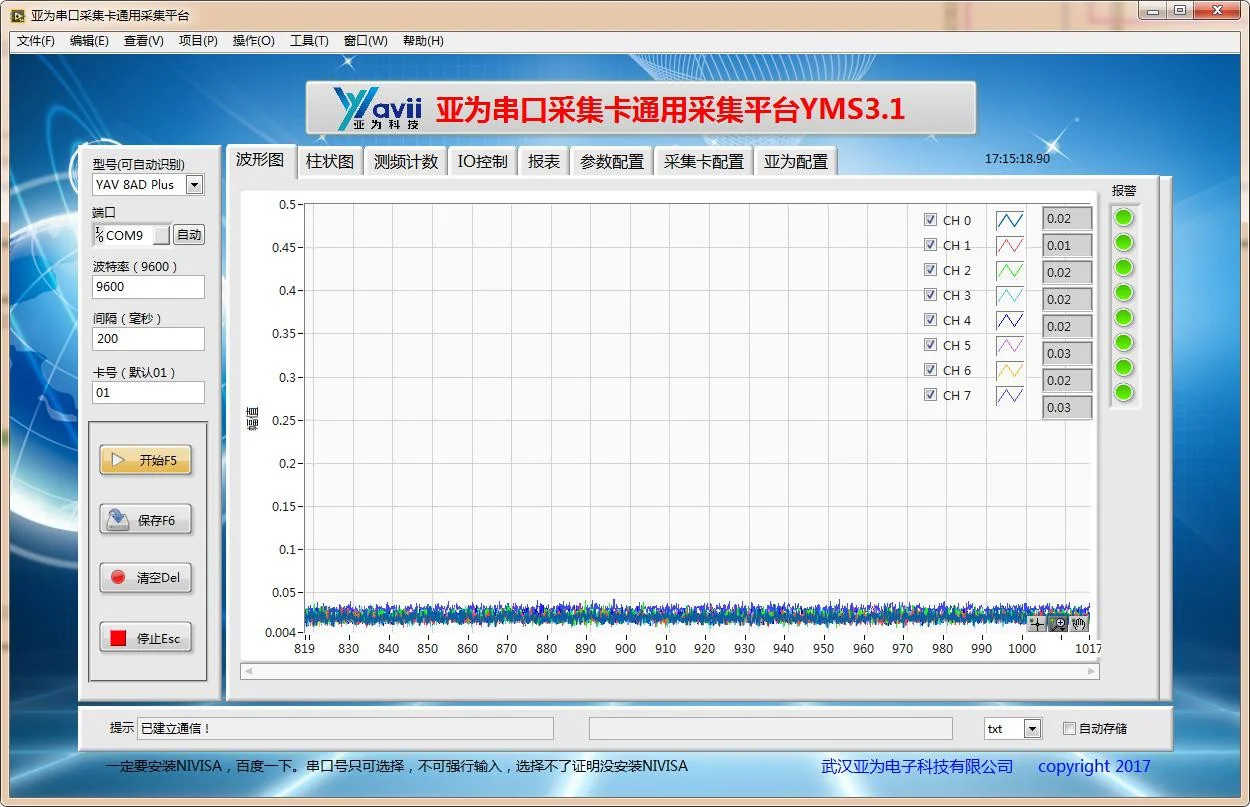Select the graph zoom magnifier tool
This screenshot has width=1250, height=807.
click(1058, 624)
